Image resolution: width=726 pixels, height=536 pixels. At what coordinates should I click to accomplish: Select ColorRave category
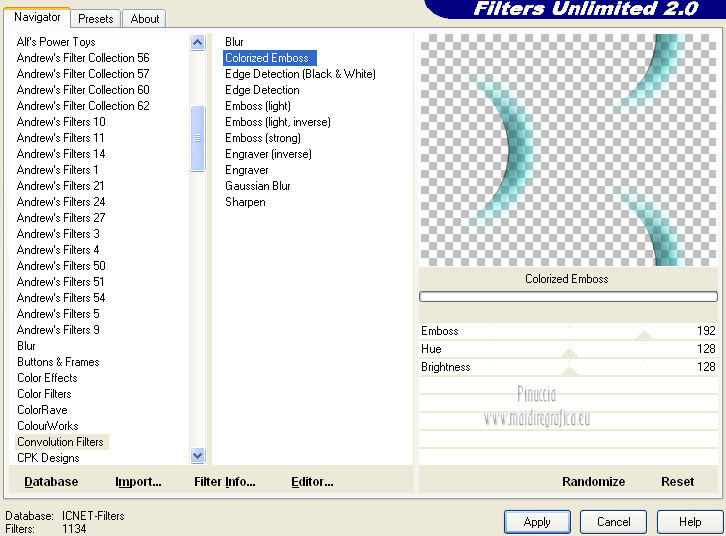(x=42, y=410)
